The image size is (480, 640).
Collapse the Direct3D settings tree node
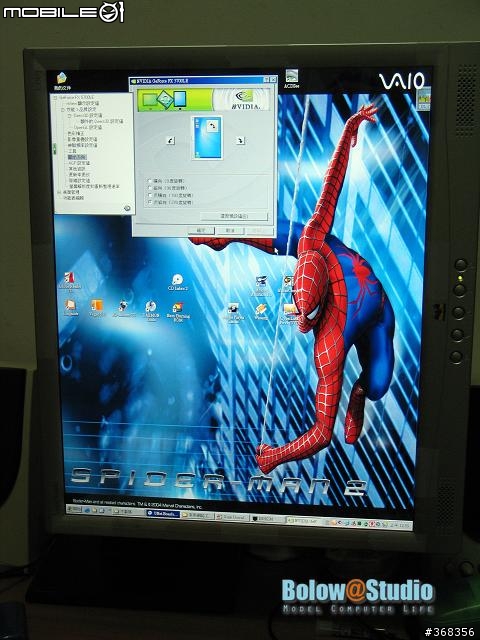[70, 116]
